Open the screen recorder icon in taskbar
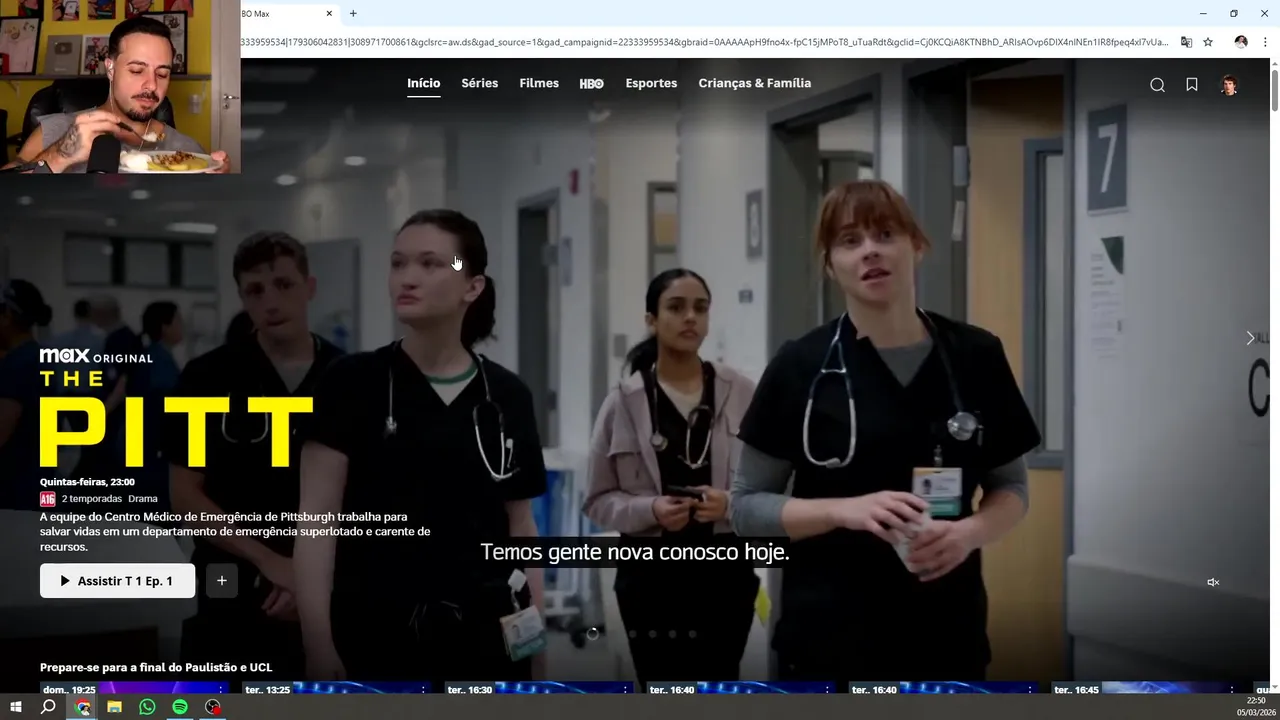The image size is (1280, 720). (212, 707)
